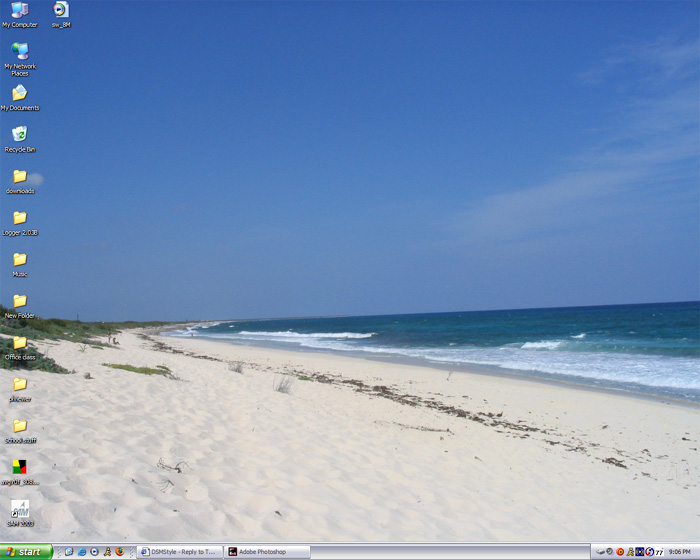Select the New Folder icon

click(x=19, y=301)
